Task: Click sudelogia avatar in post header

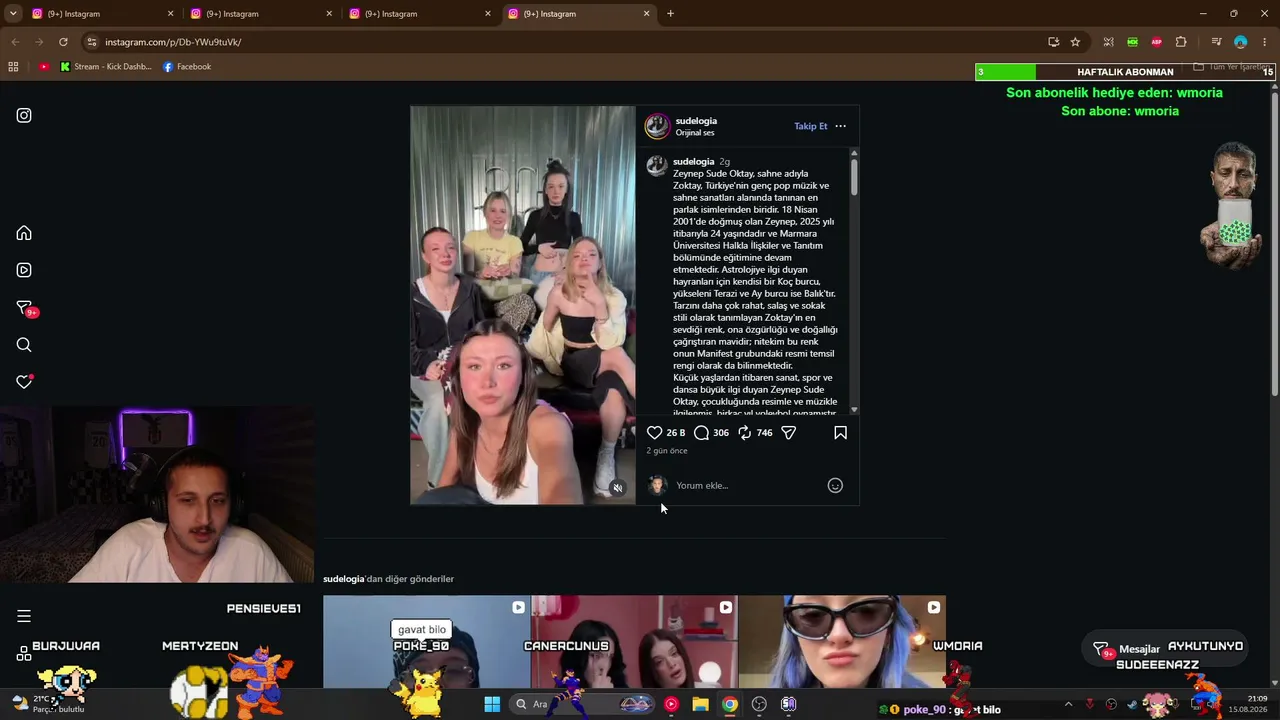Action: click(657, 126)
